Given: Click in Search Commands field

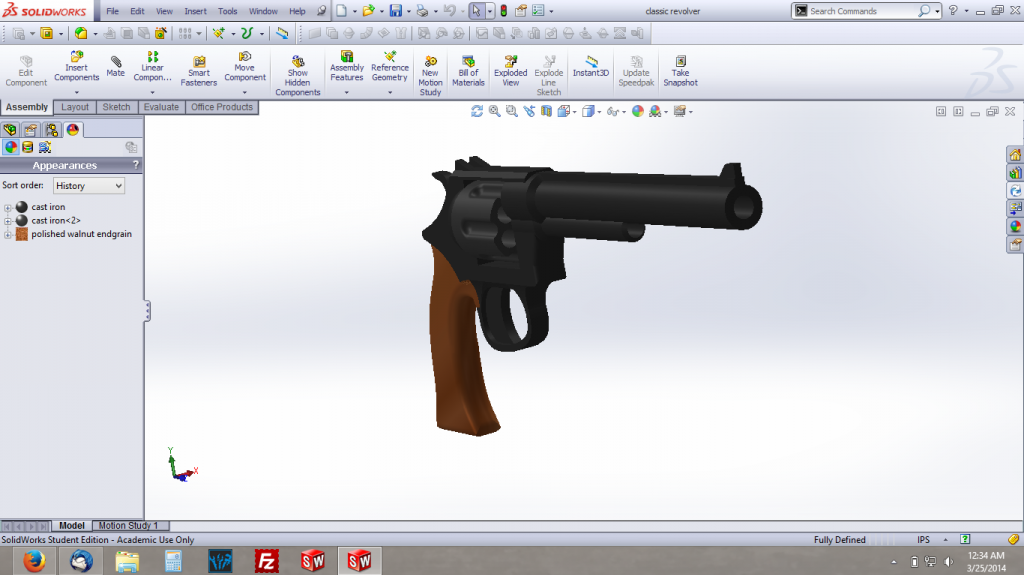Looking at the screenshot, I should point(861,11).
